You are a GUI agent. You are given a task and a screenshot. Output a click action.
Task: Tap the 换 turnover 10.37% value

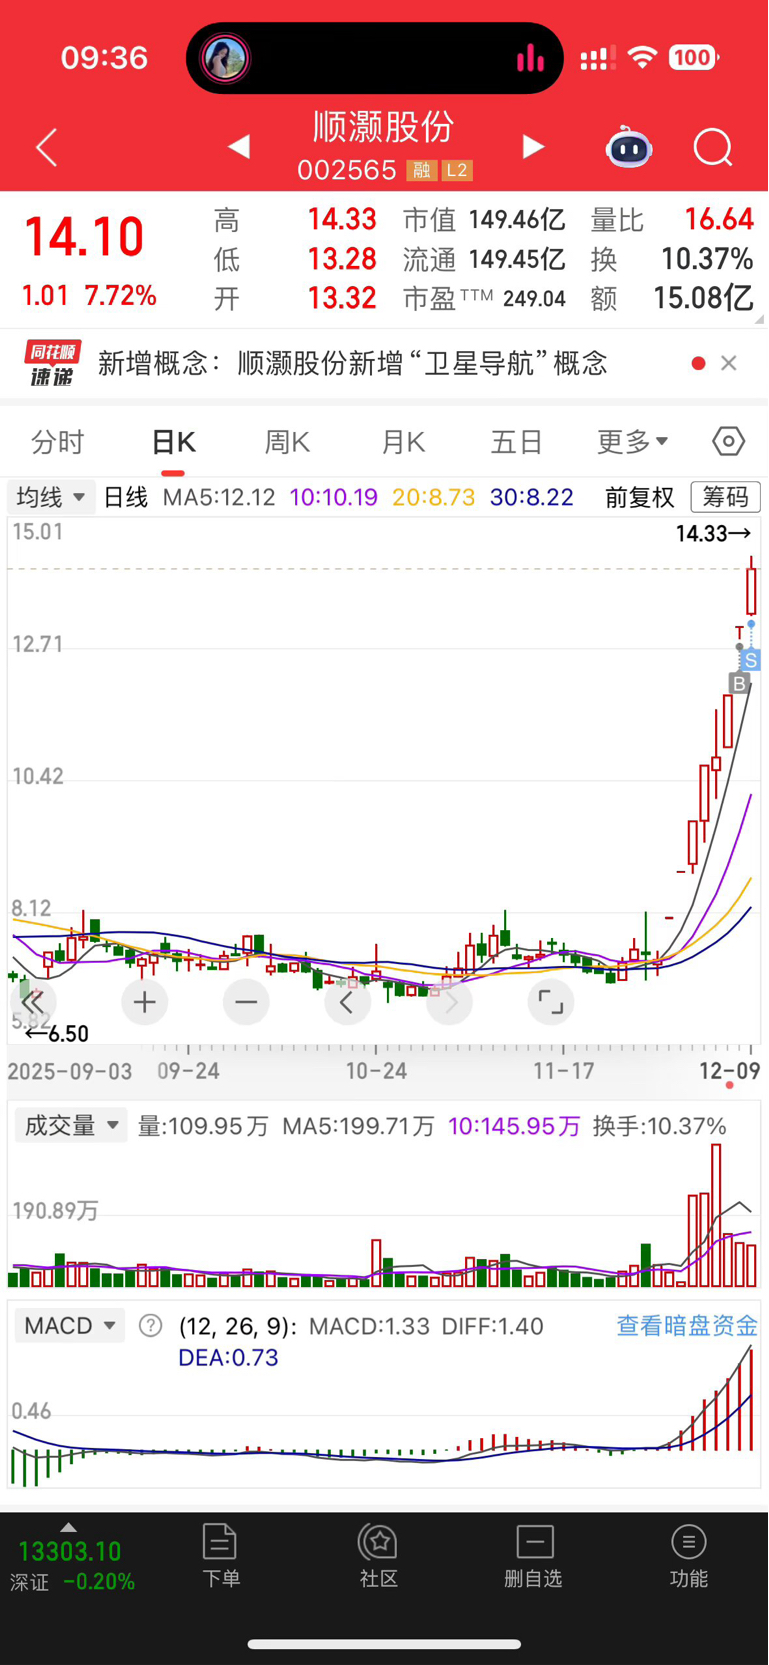tap(707, 259)
